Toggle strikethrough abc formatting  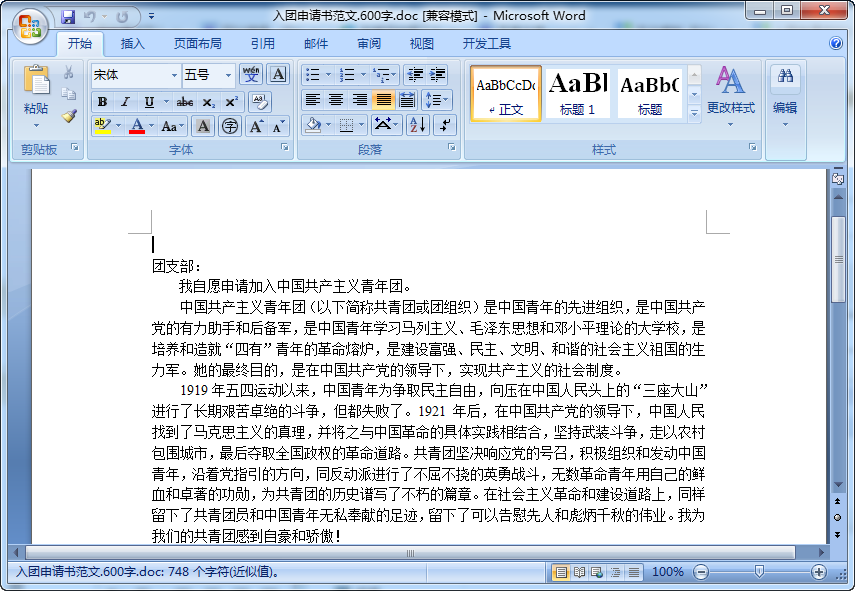[x=184, y=102]
